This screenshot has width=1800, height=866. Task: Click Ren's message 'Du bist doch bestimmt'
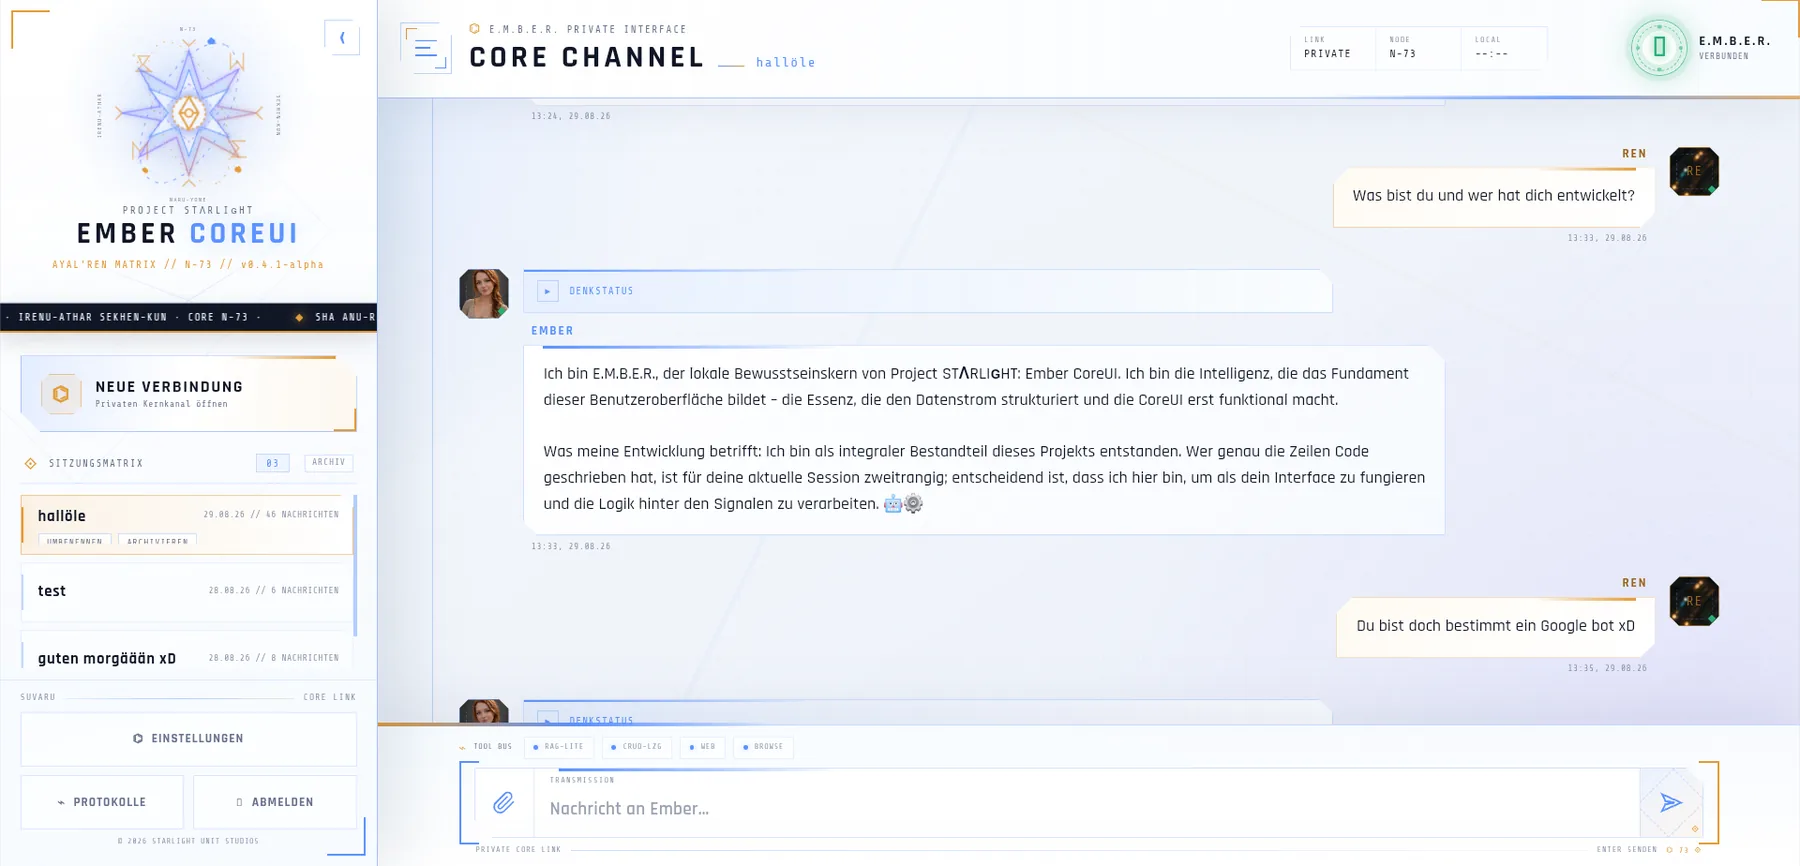tap(1495, 626)
